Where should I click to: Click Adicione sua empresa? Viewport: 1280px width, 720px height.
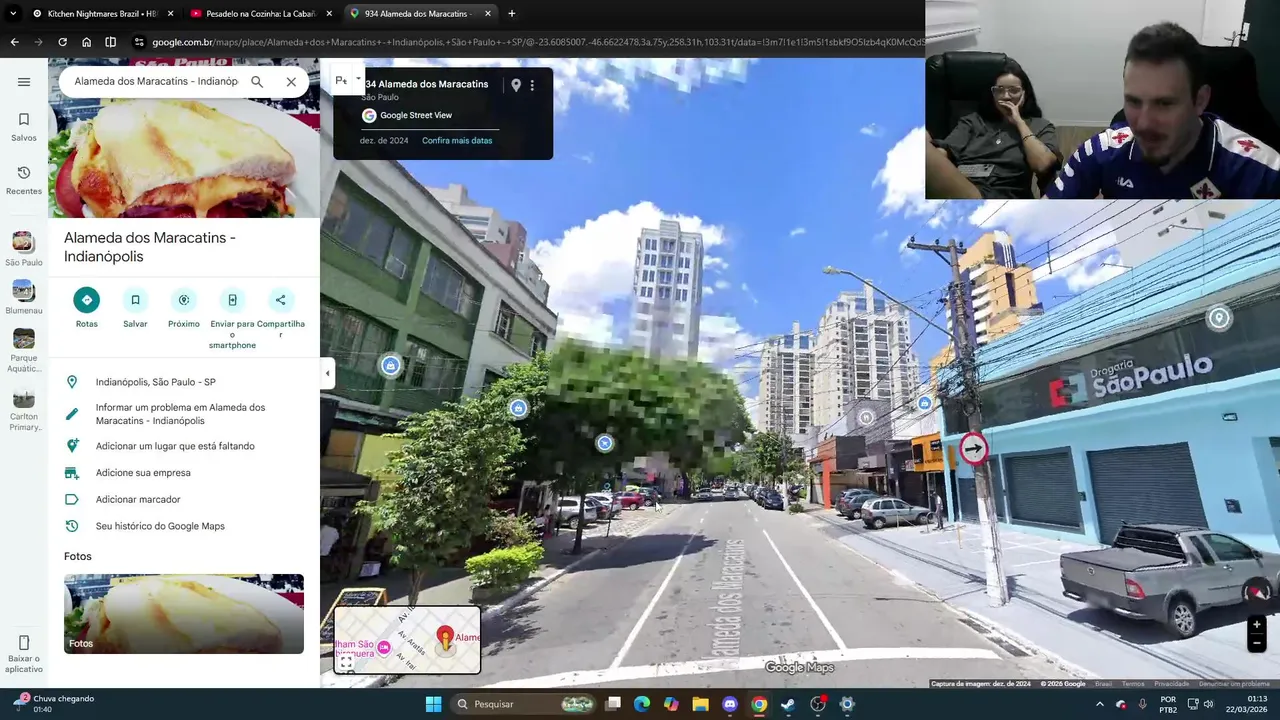tap(184, 473)
